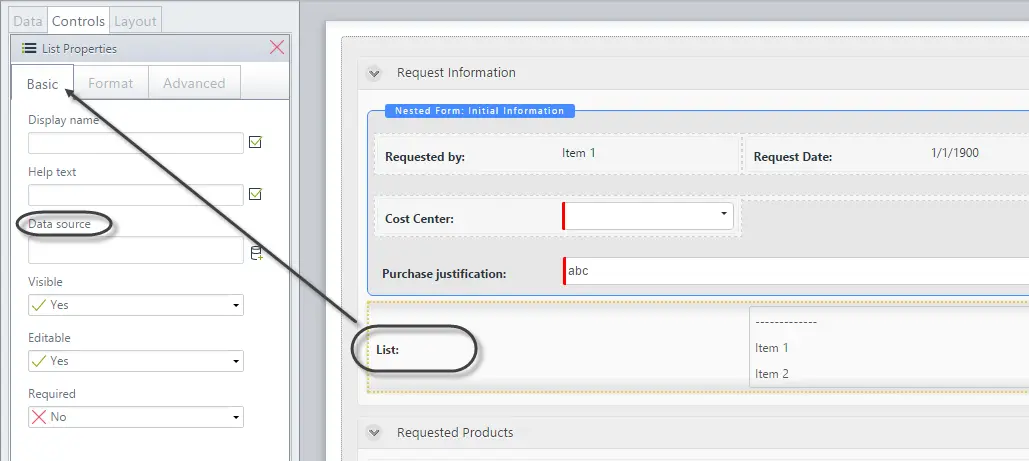Open the Required dropdown

point(136,416)
